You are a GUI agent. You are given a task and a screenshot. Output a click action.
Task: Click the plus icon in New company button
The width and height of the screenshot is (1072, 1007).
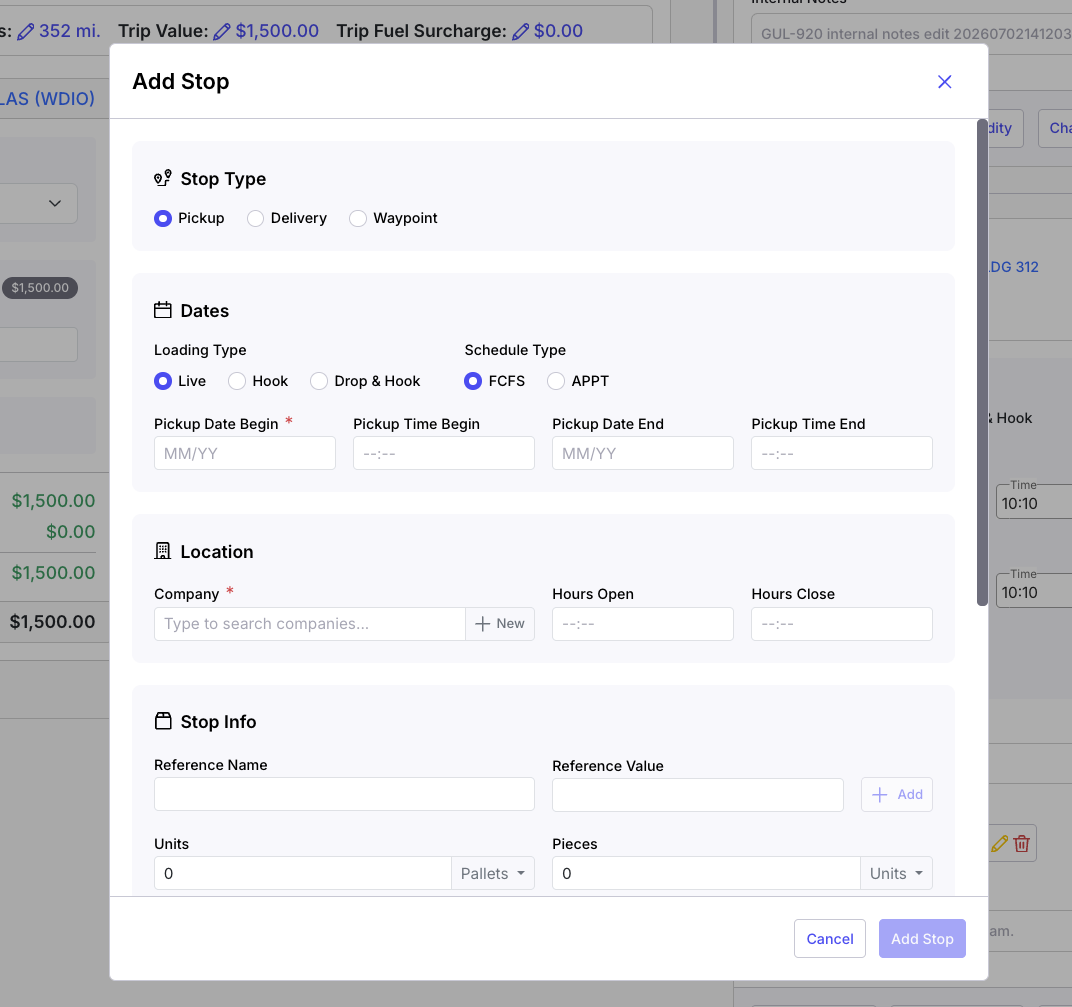coord(483,624)
